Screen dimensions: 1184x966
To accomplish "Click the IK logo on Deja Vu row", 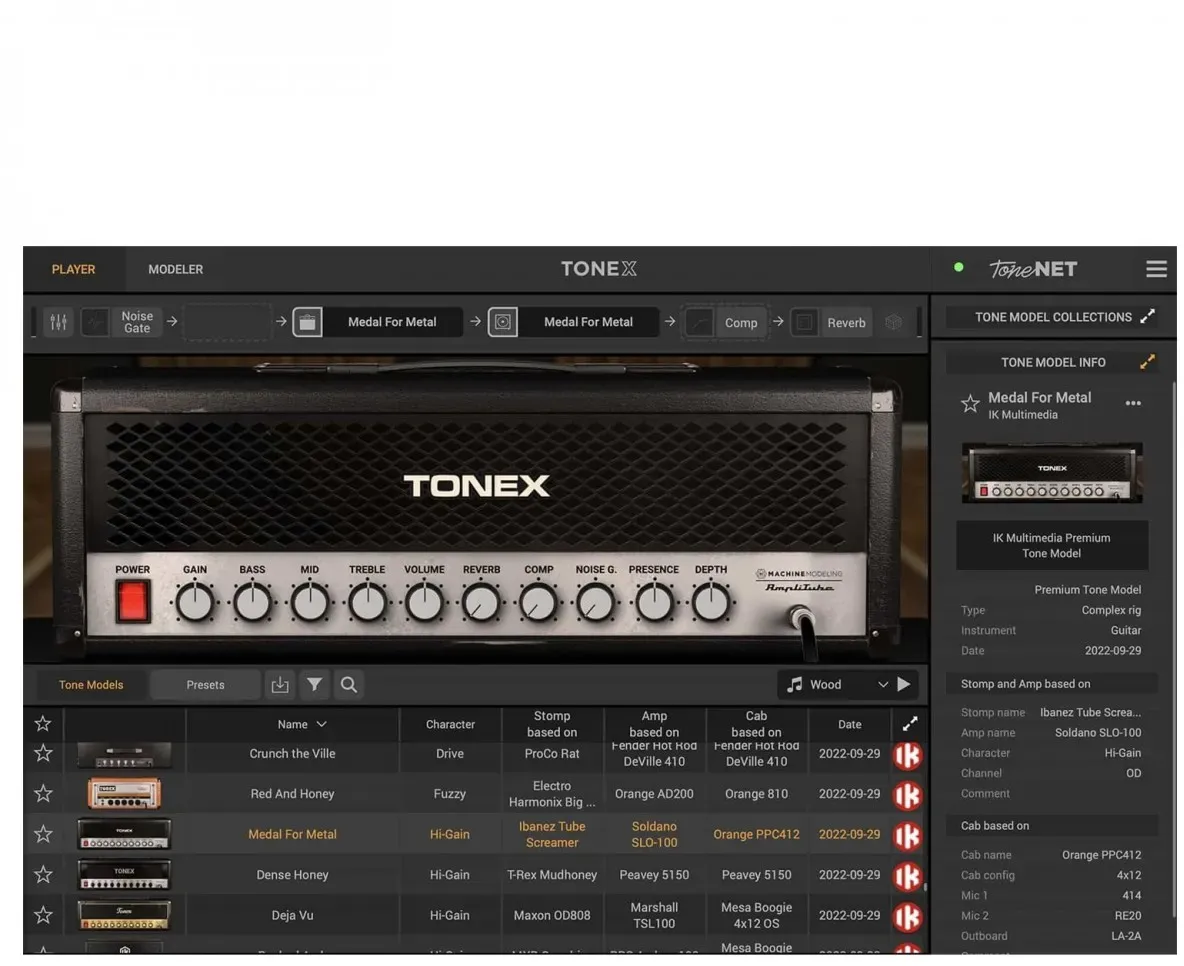I will (x=908, y=916).
